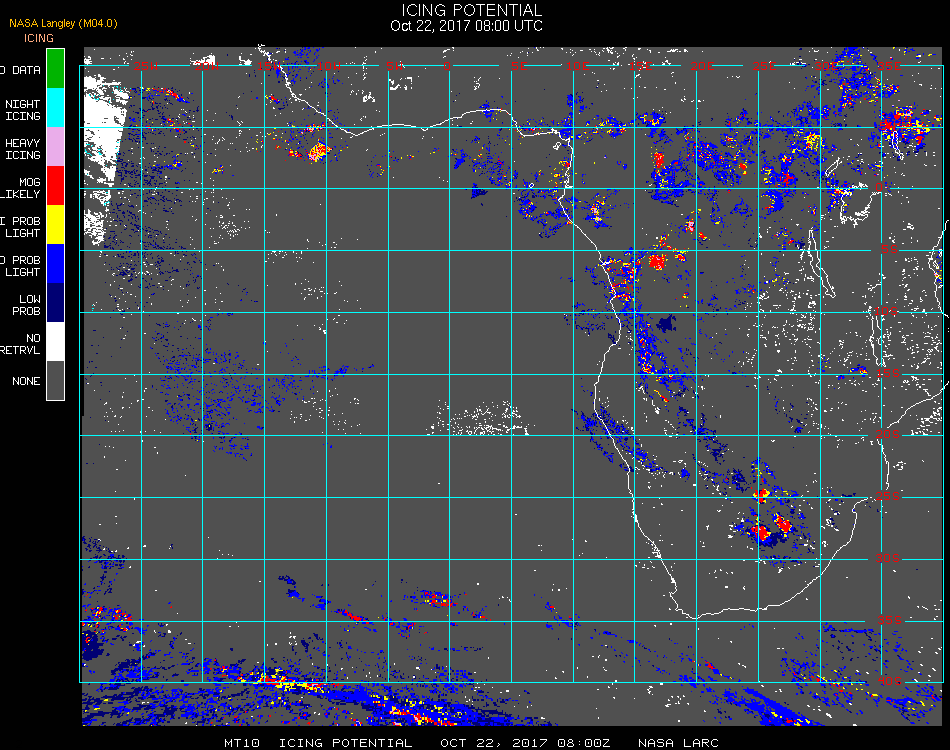Click 'NASA LARC' in the bottom caption
This screenshot has height=750, width=950.
678,743
